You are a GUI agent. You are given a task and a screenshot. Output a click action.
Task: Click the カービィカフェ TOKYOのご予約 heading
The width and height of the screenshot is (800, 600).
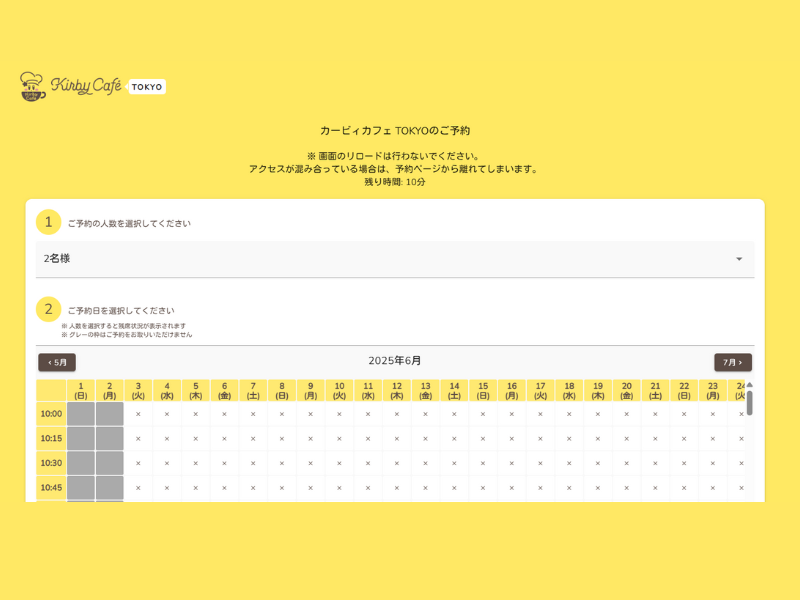point(395,131)
